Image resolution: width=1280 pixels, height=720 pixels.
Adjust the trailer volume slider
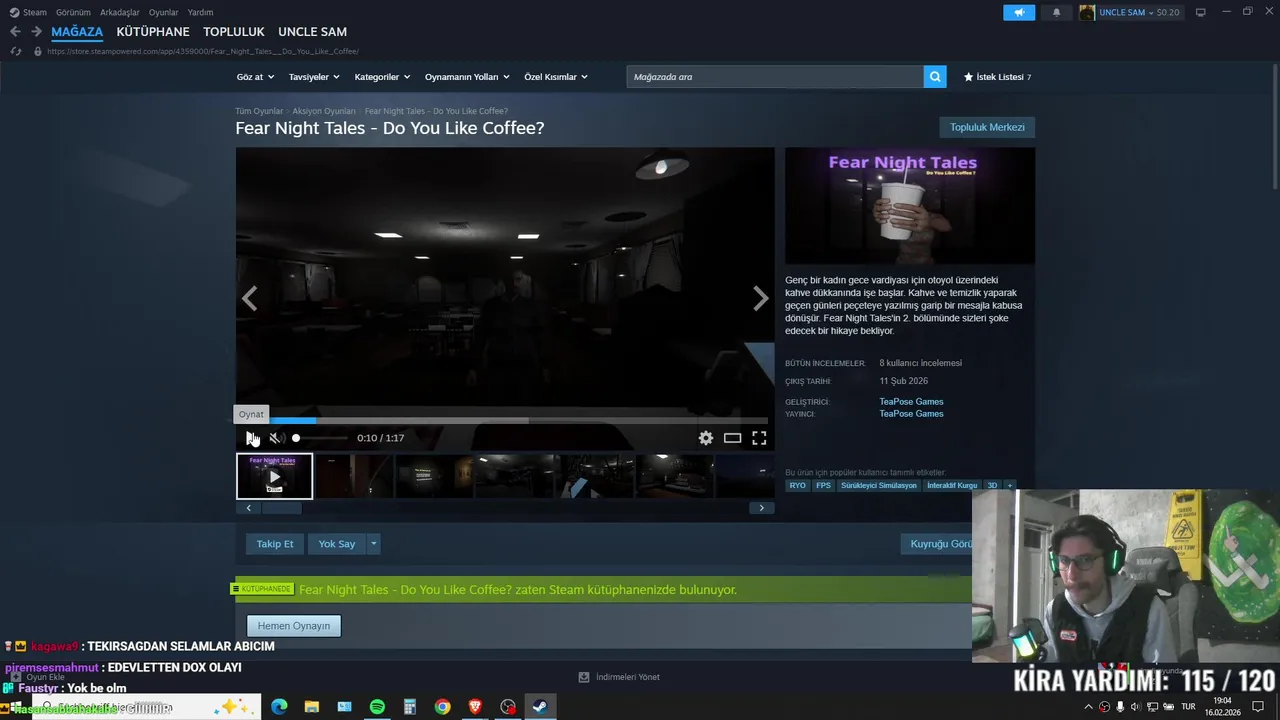pyautogui.click(x=320, y=438)
